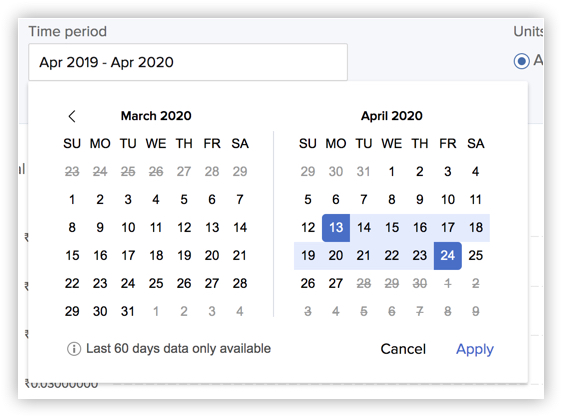Screen dimensions: 562x417
Task: Select March 28 Saturday date
Action: (240, 284)
